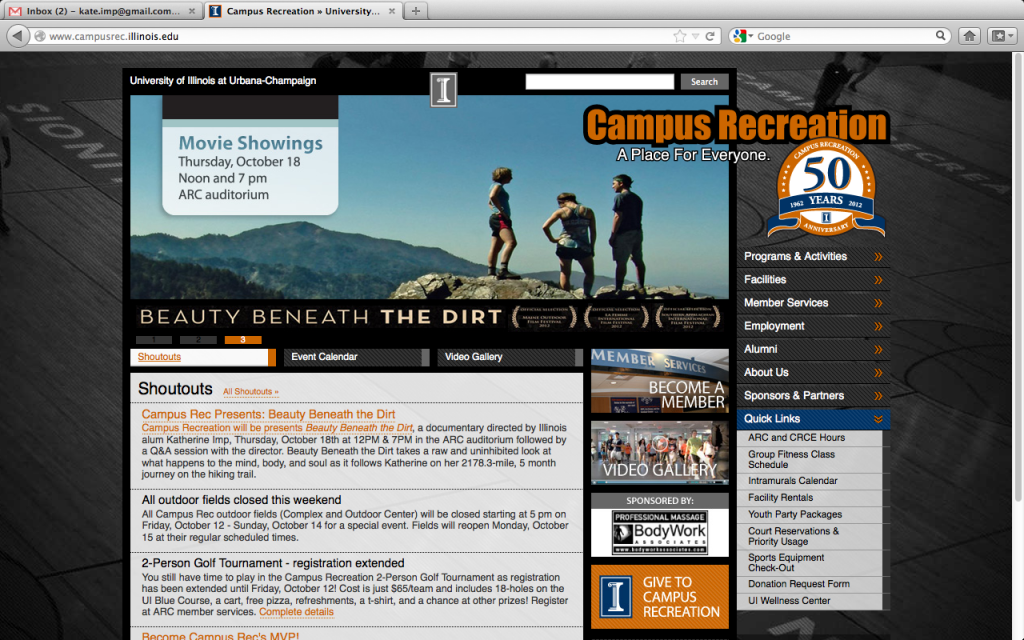The height and width of the screenshot is (640, 1024).
Task: Click the Beauty Beneath the Dirt banner image
Action: pos(429,214)
